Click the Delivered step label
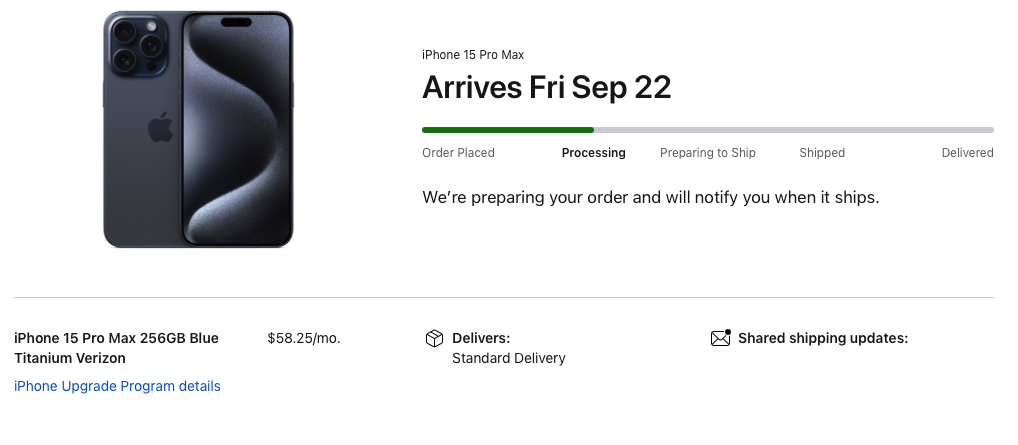This screenshot has width=1018, height=445. point(967,153)
